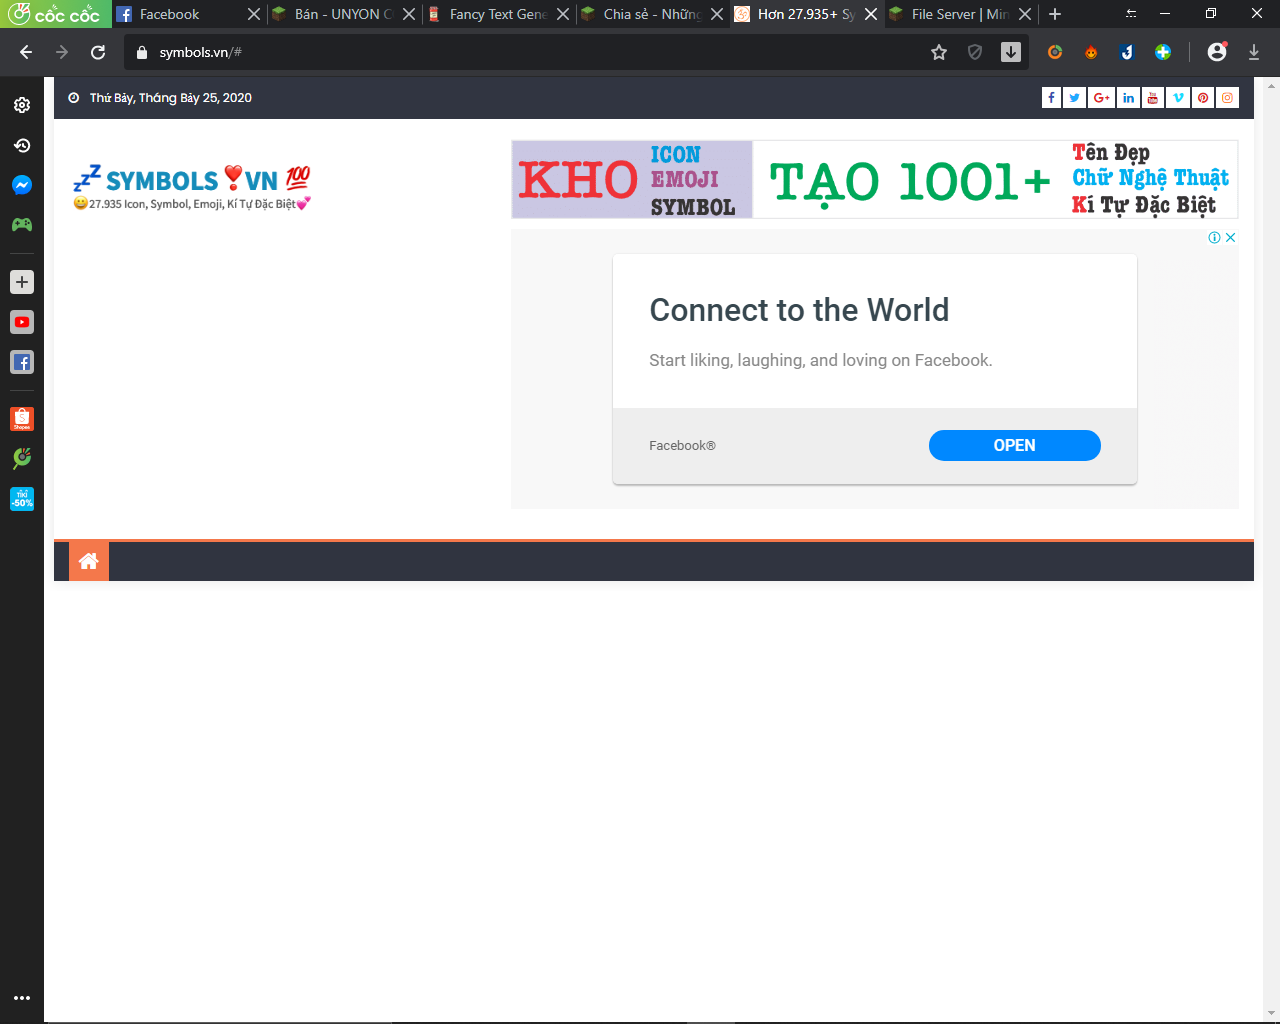Visit the site's Google Plus icon

1102,97
